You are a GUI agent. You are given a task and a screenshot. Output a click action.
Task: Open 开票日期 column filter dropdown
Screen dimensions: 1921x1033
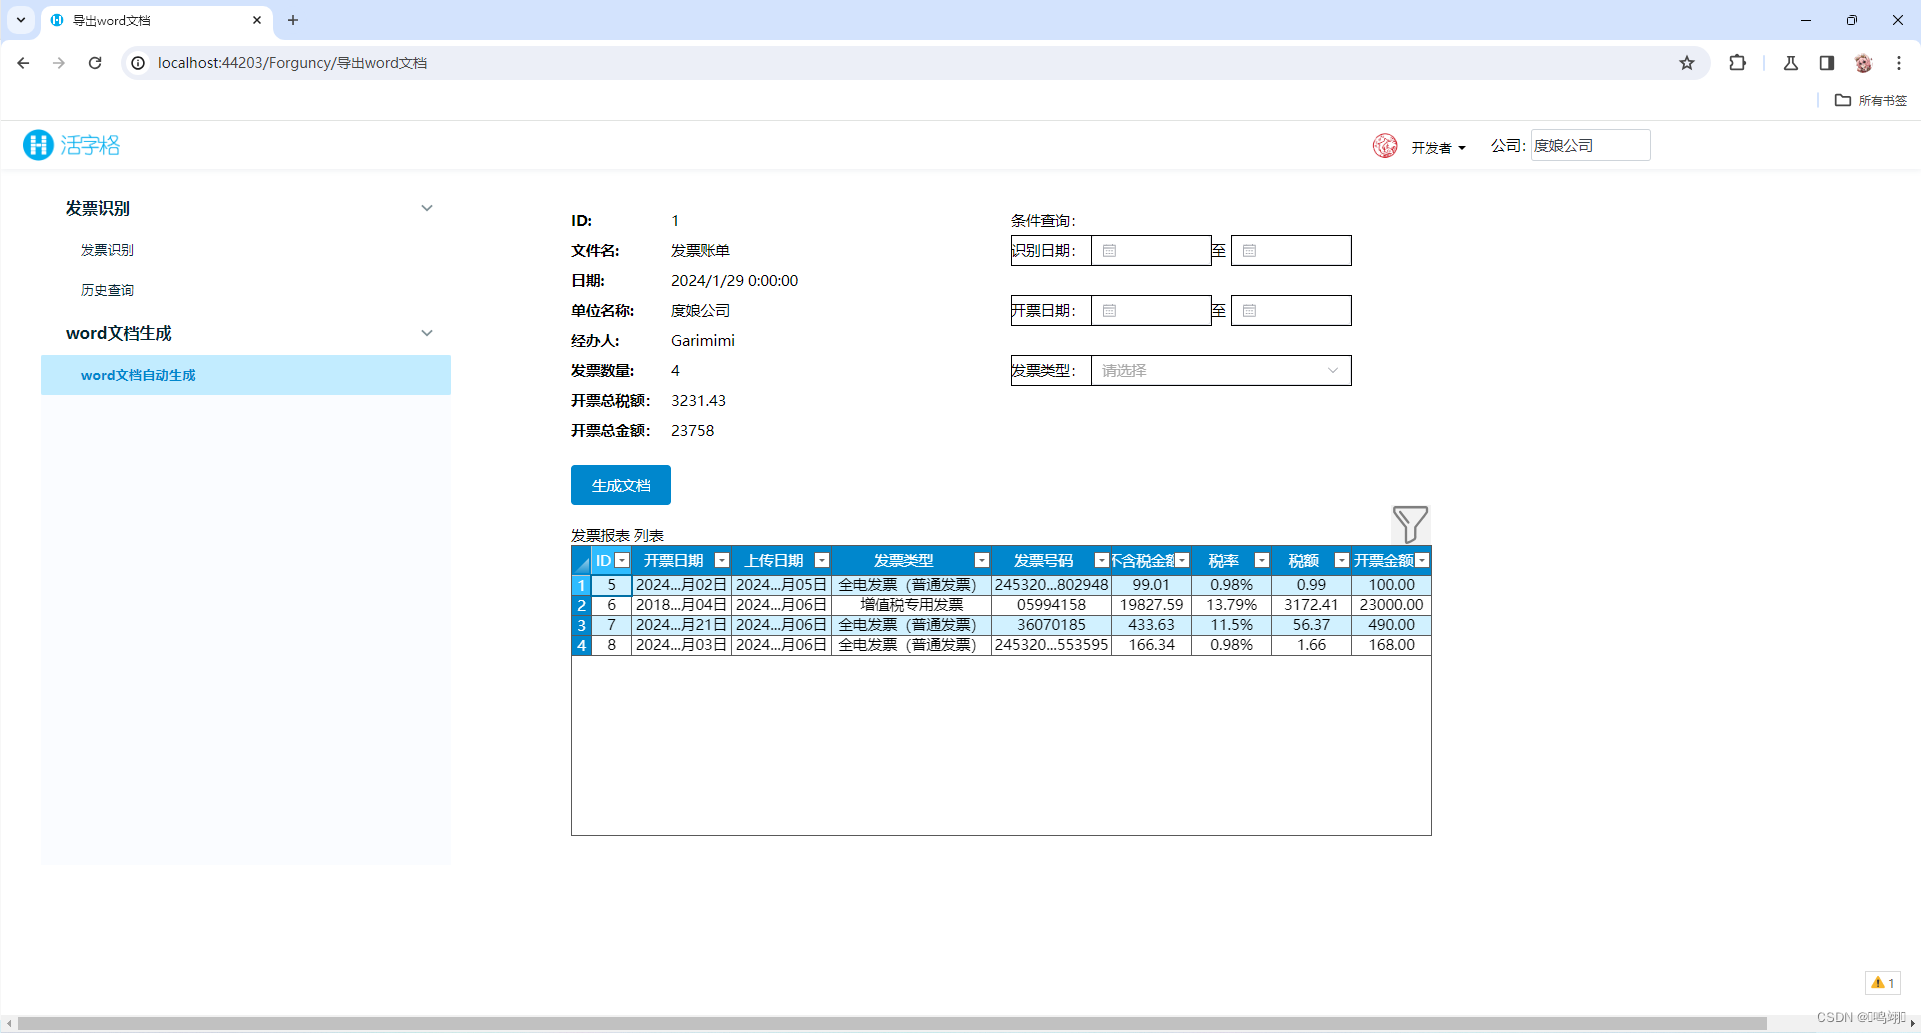click(x=722, y=561)
